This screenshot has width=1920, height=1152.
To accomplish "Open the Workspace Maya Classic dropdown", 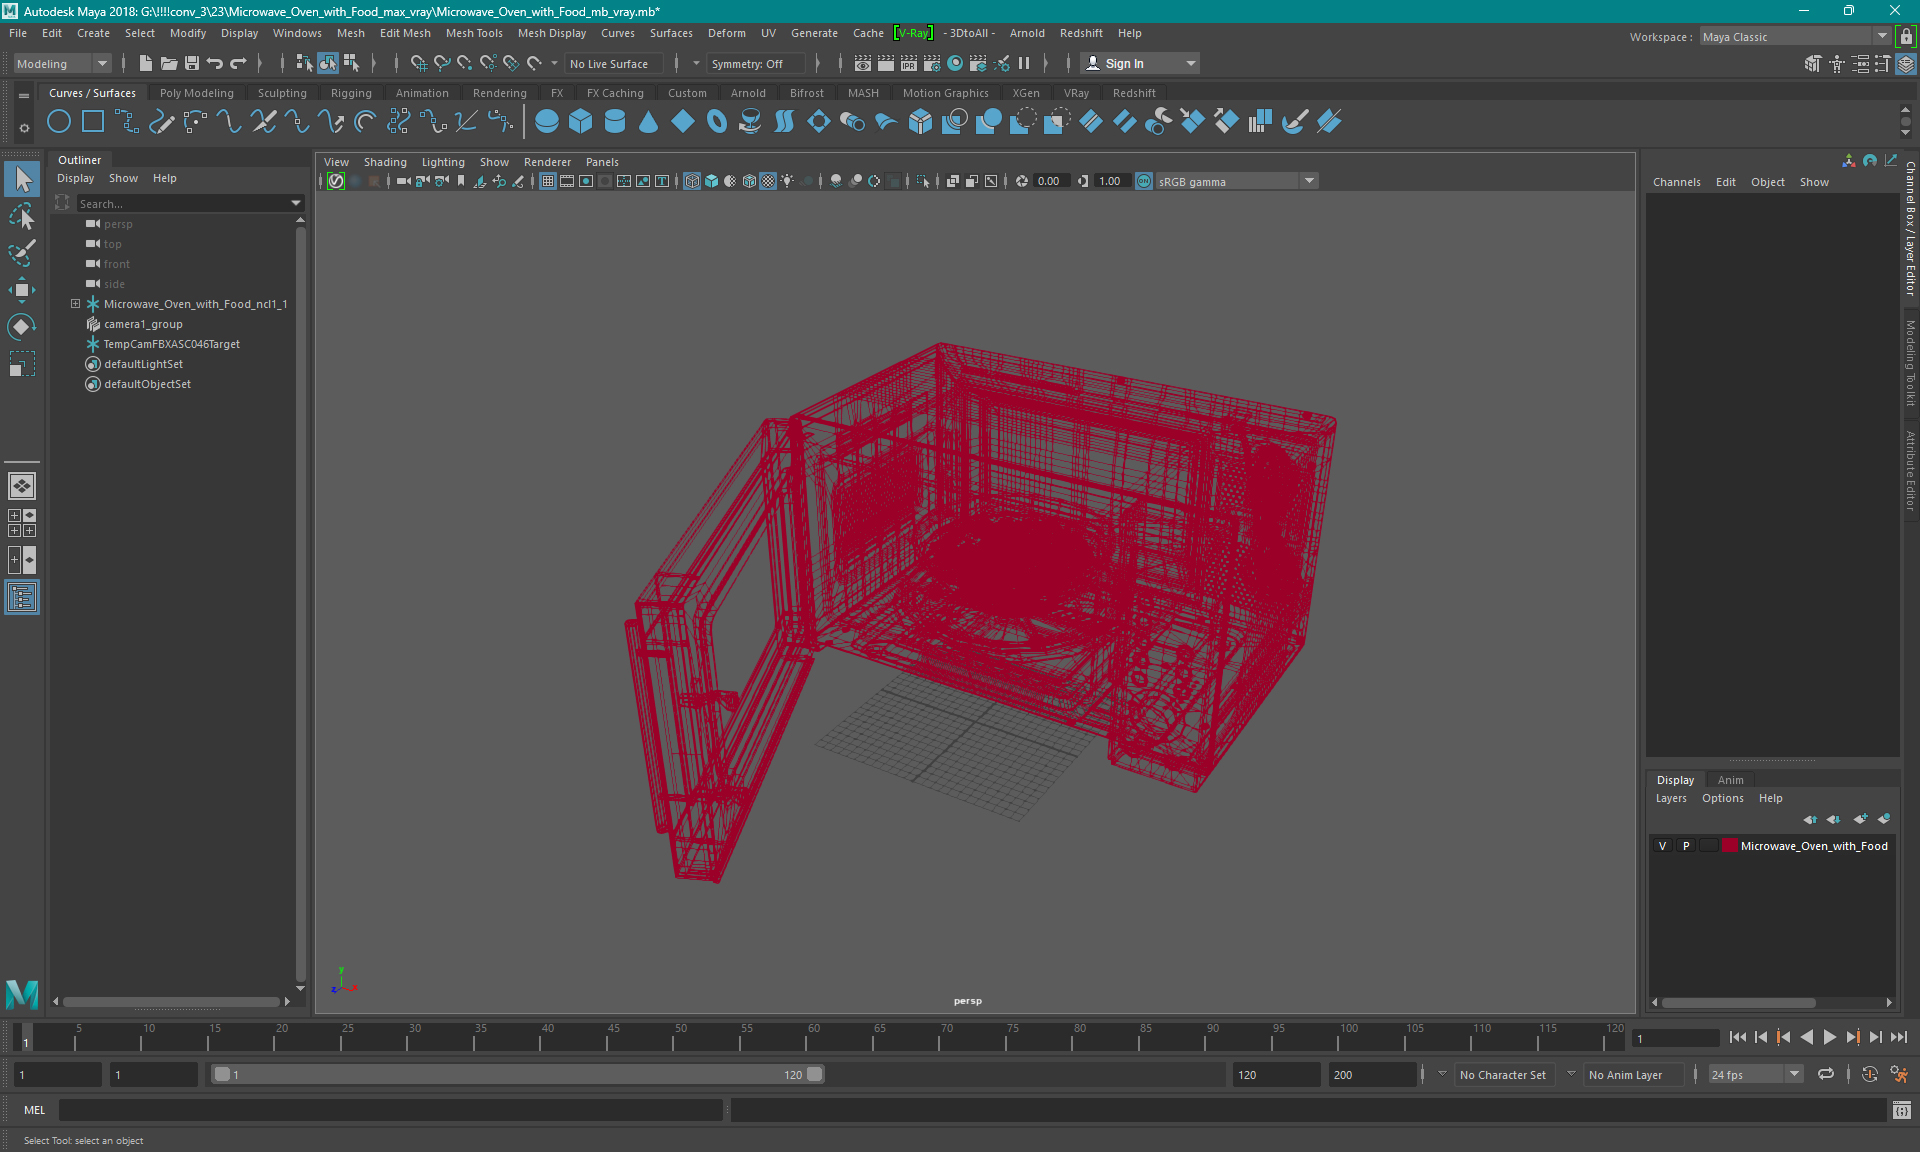I will pos(1795,37).
